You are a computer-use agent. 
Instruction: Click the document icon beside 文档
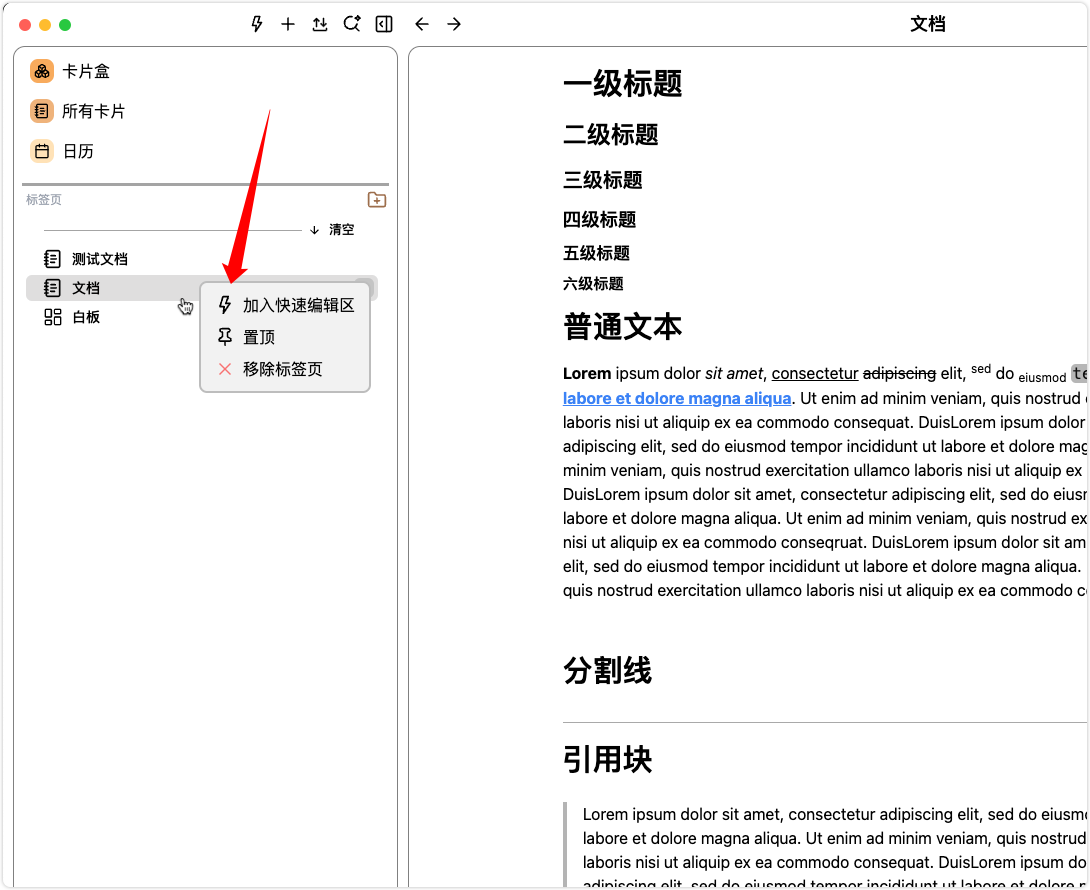(52, 288)
